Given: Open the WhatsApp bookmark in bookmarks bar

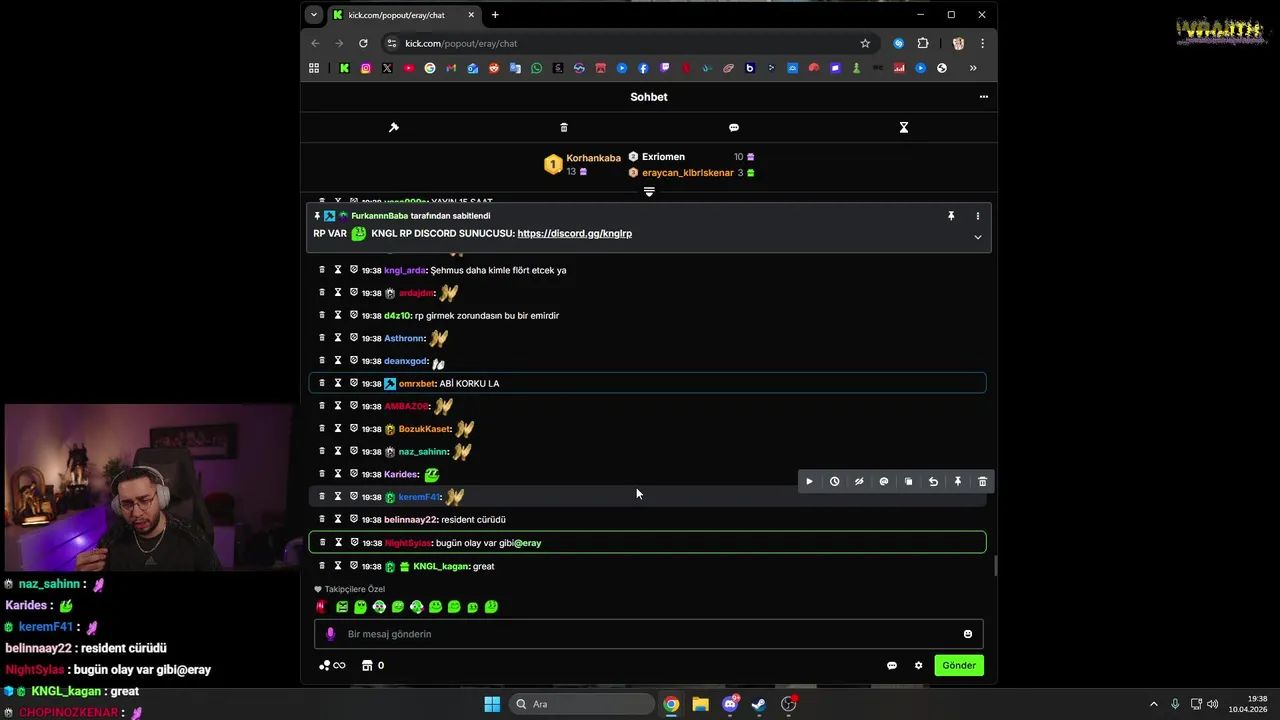Looking at the screenshot, I should click(537, 68).
